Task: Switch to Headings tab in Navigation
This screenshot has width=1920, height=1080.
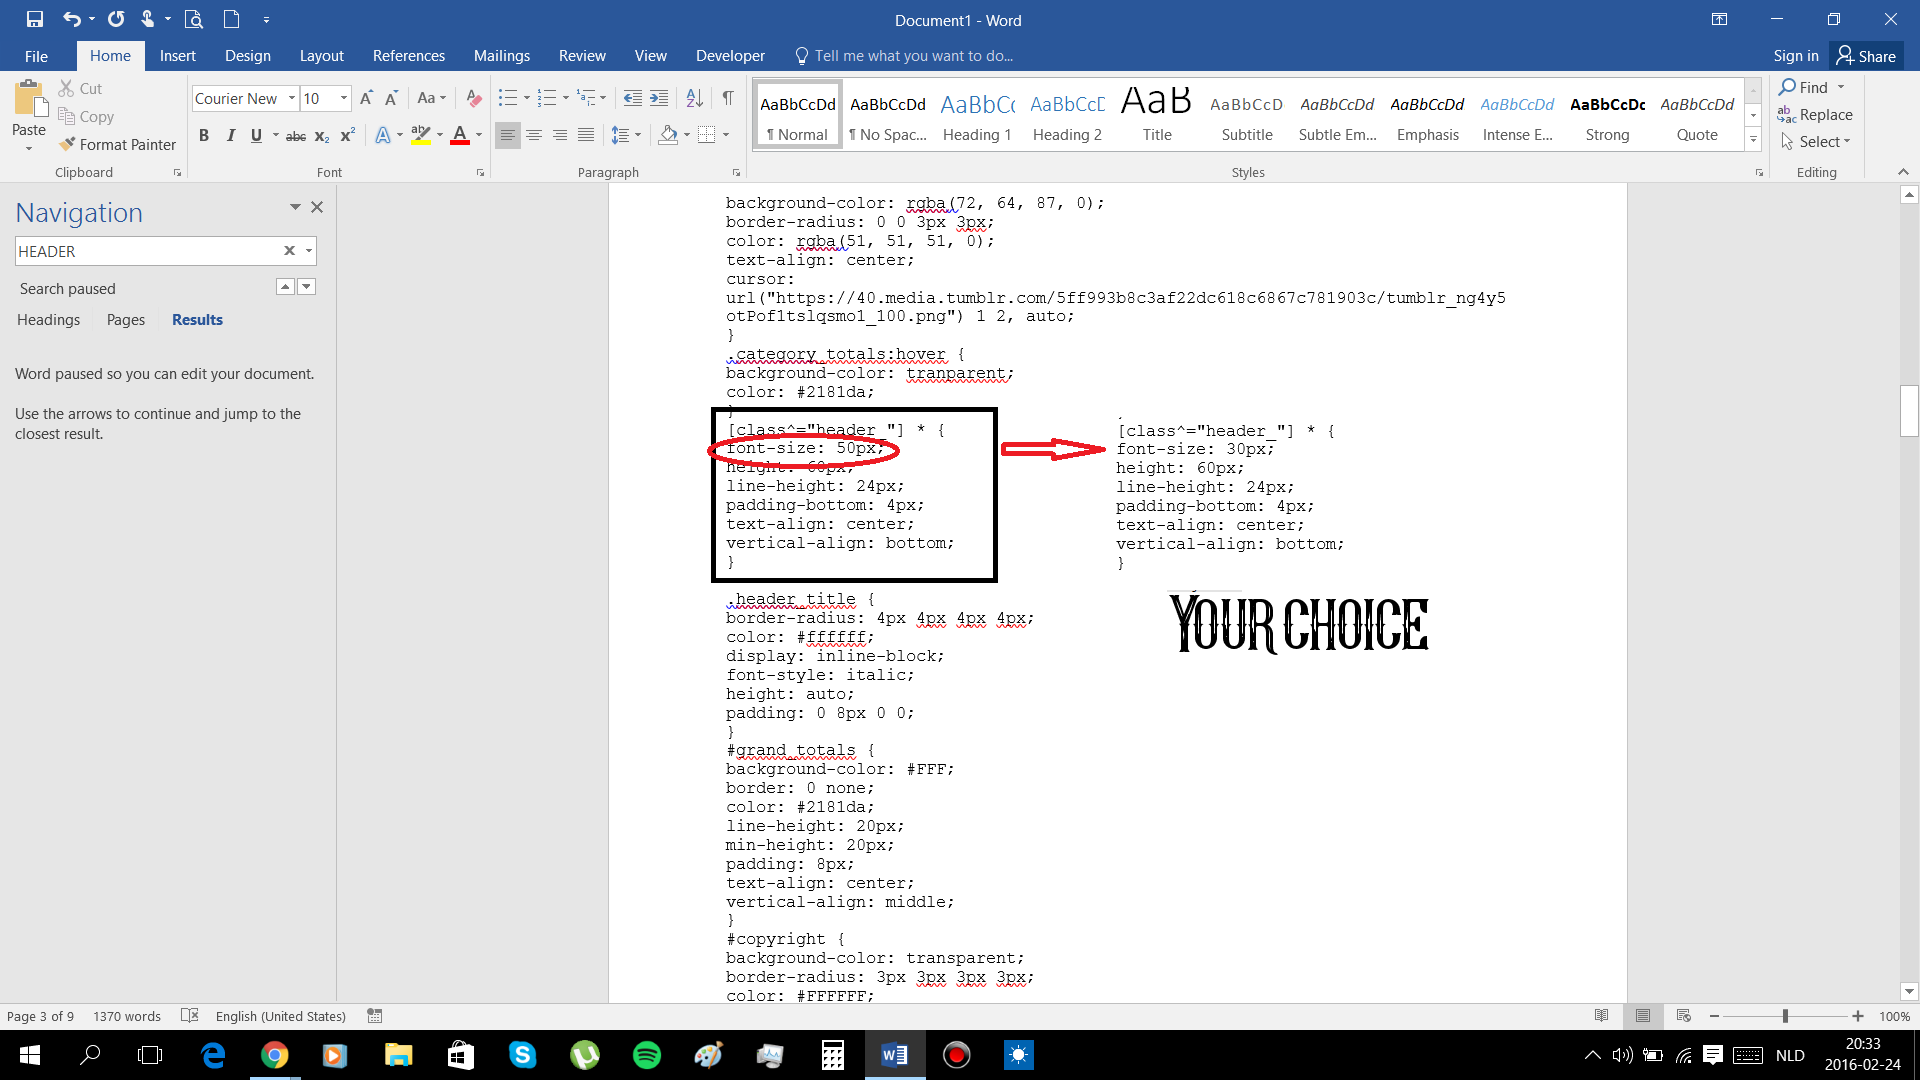Action: tap(48, 320)
